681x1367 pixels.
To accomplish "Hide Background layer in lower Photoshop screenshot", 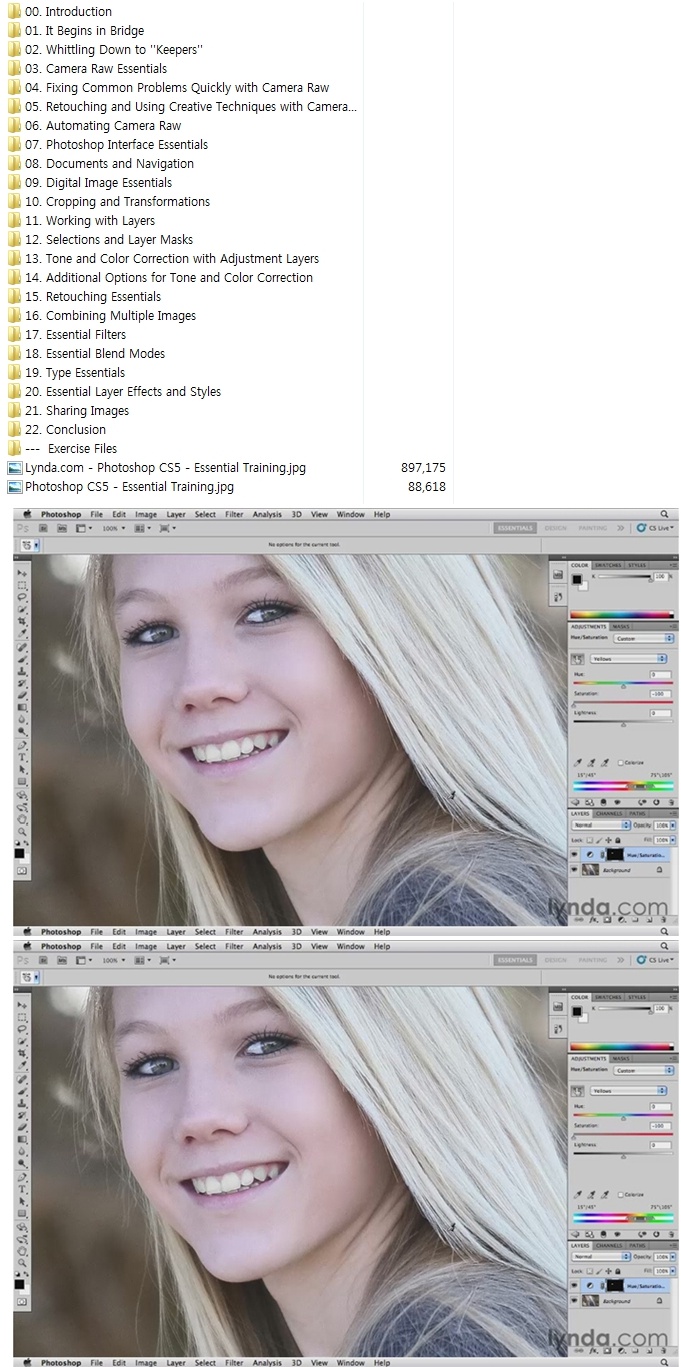I will pyautogui.click(x=574, y=1300).
